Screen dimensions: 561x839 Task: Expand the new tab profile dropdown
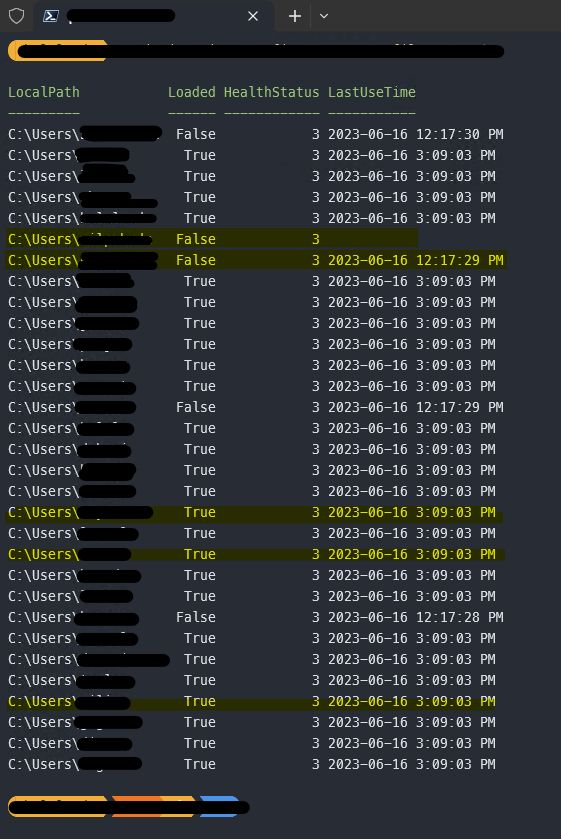tap(324, 17)
